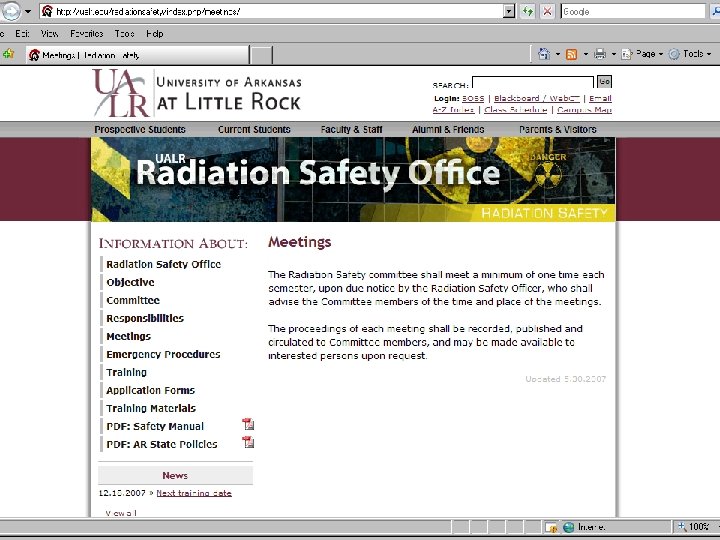Open the Tools toolbar menu
720x540 pixels.
(x=690, y=54)
